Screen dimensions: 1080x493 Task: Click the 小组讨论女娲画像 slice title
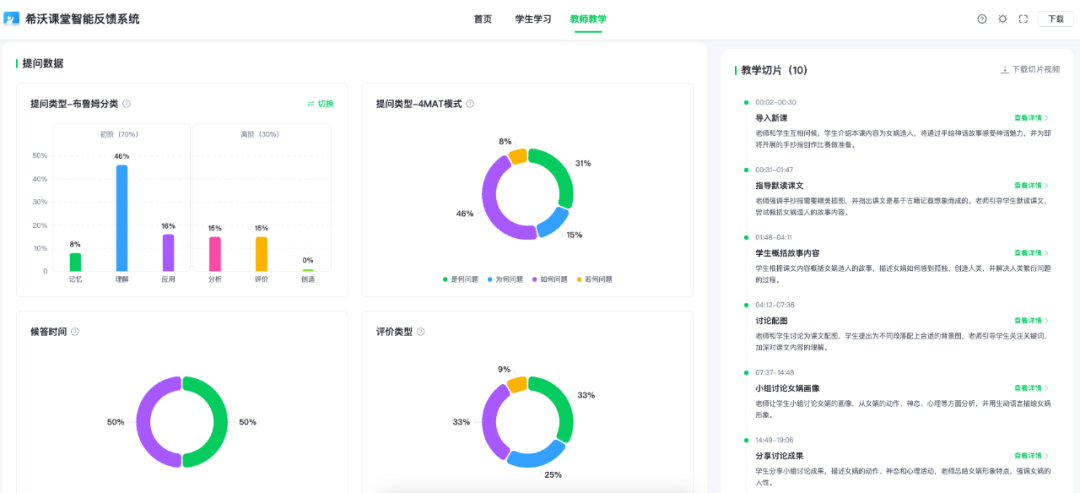pyautogui.click(x=787, y=388)
